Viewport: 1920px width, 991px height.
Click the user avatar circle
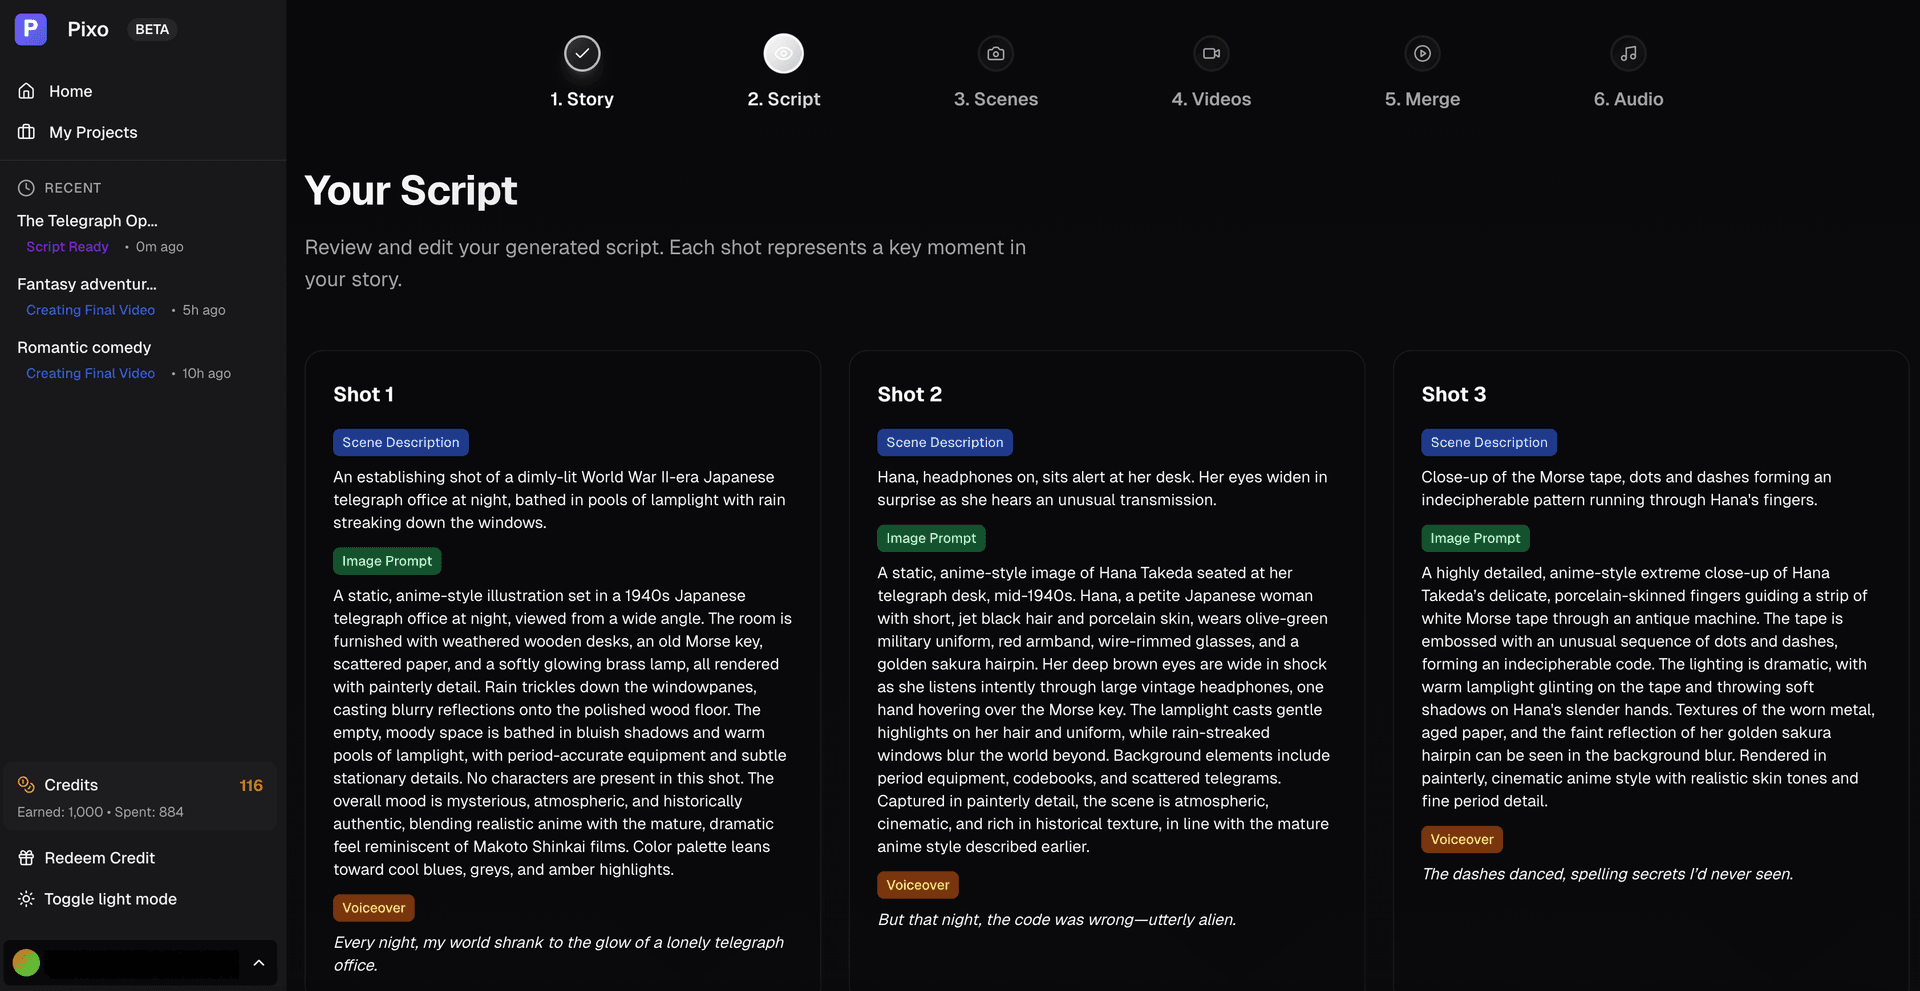coord(26,963)
